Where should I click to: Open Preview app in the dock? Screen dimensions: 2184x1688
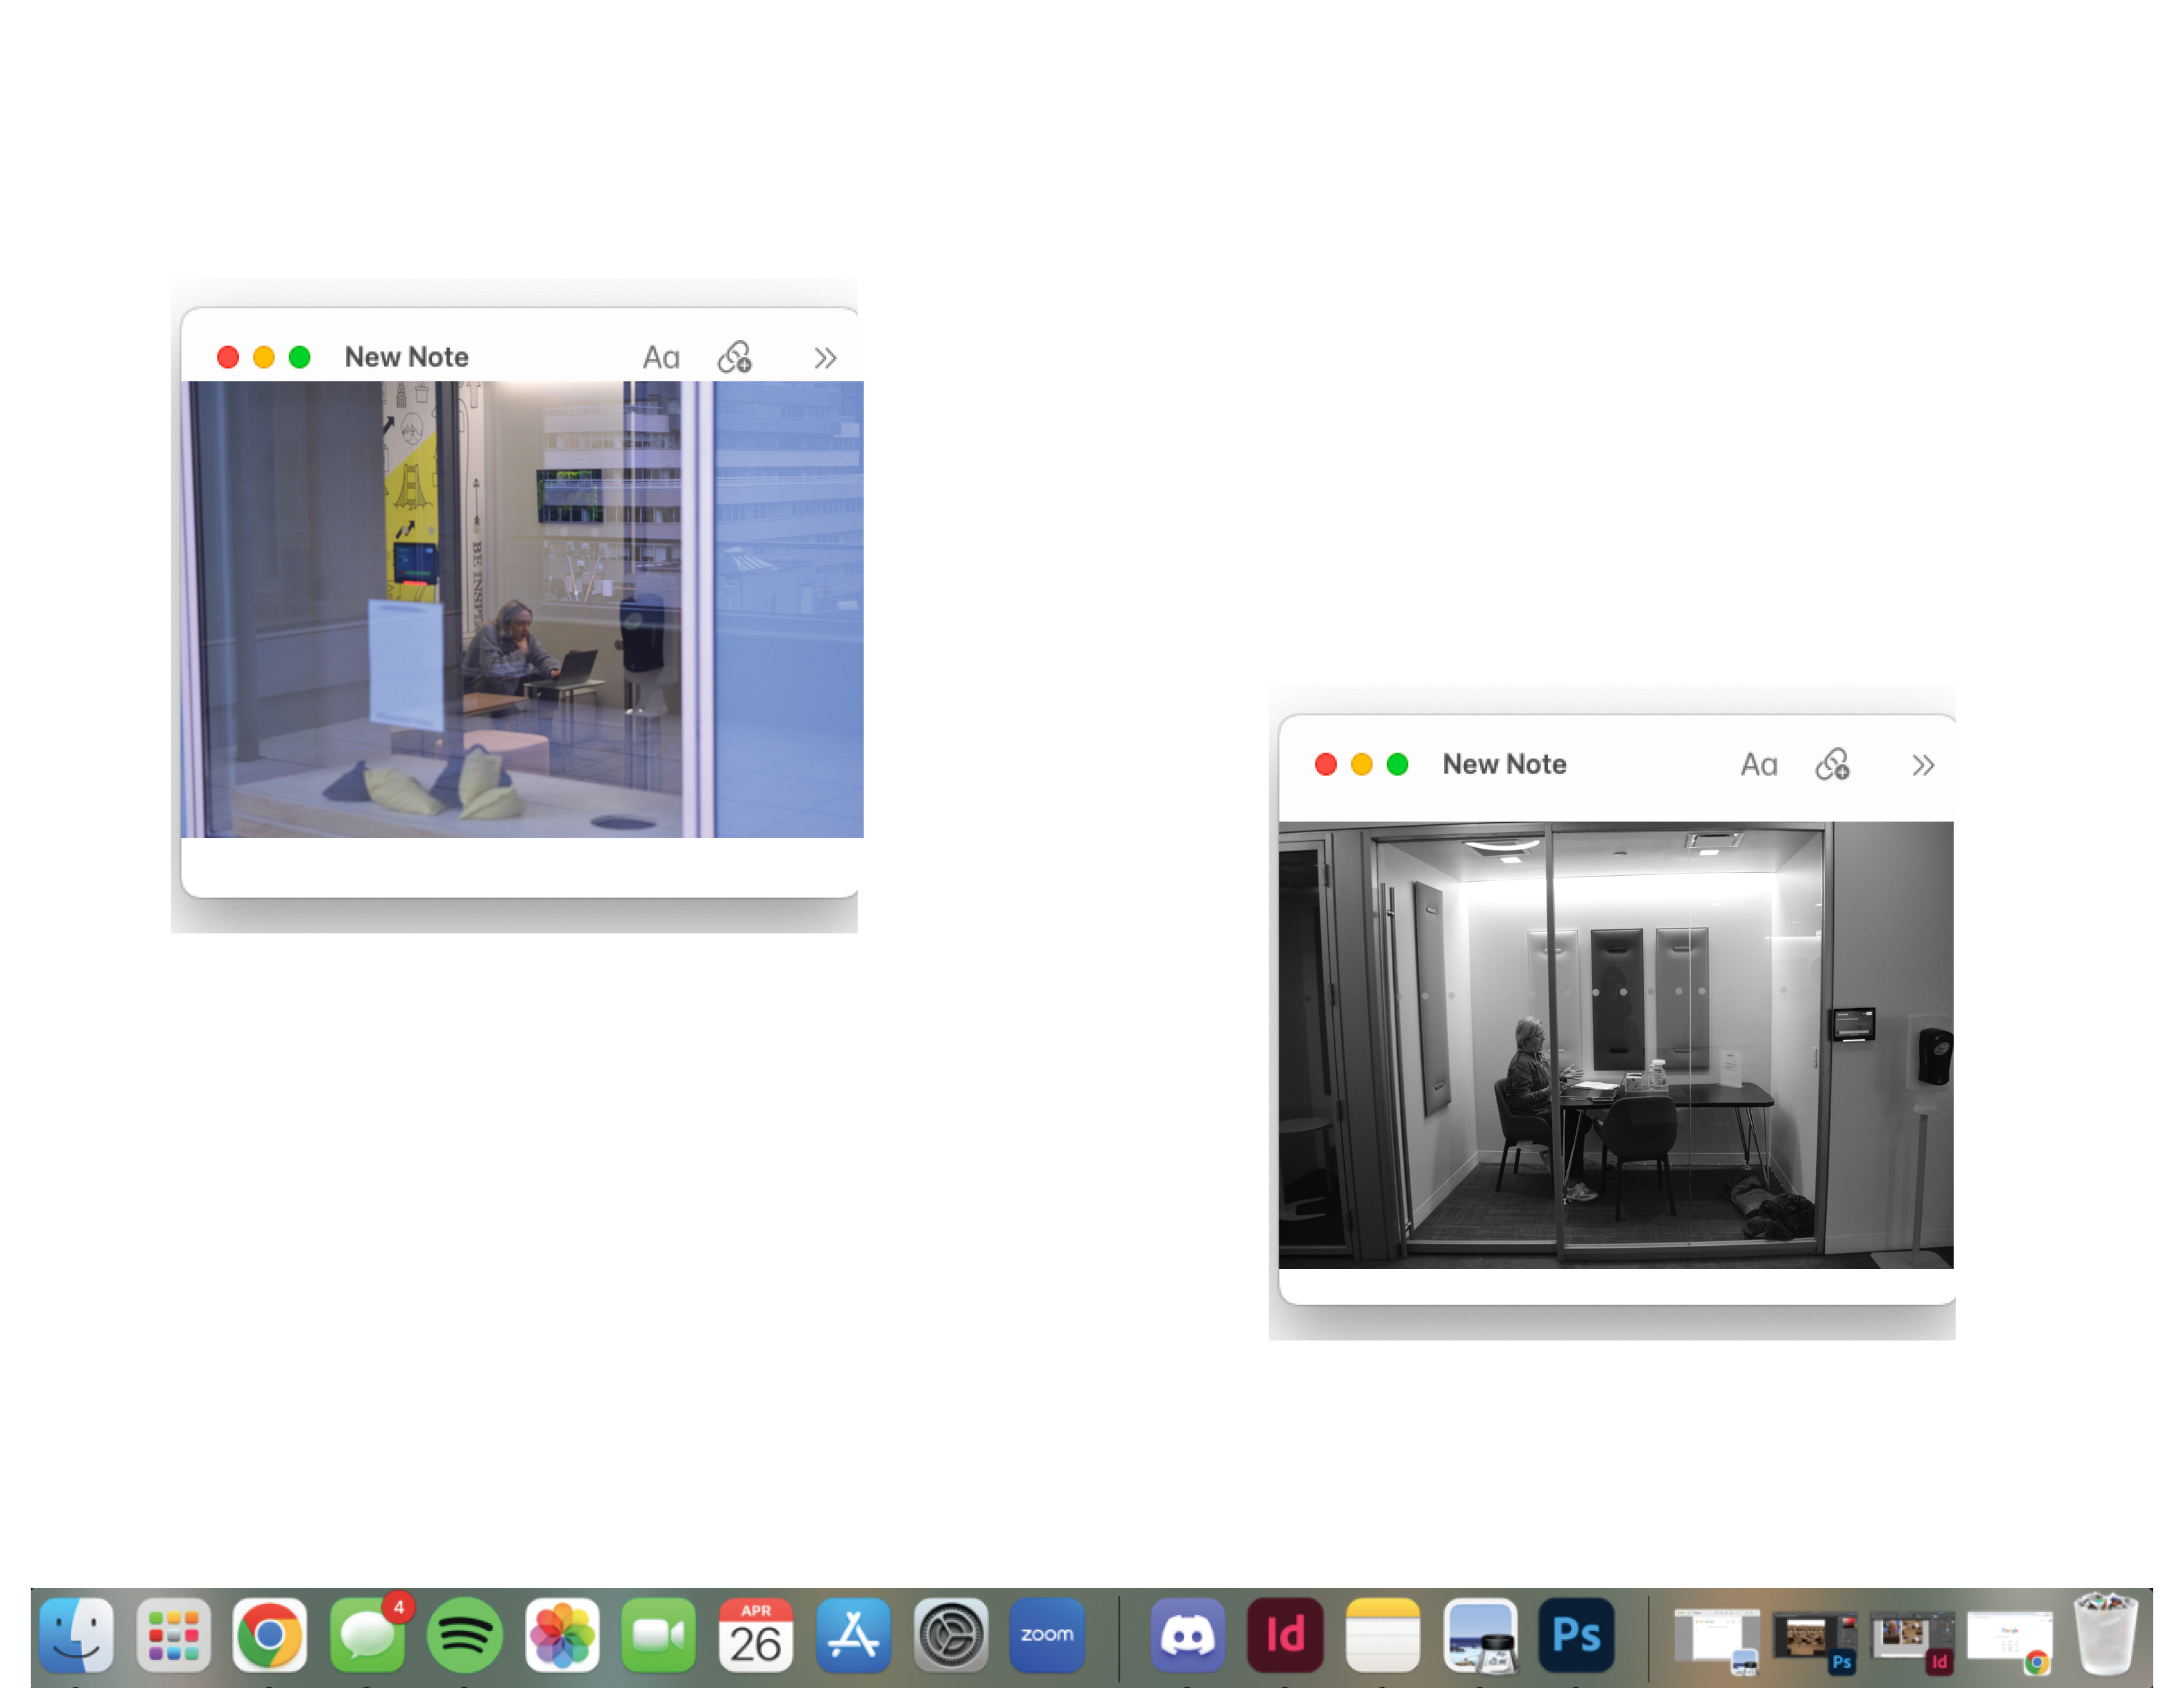(1479, 1635)
